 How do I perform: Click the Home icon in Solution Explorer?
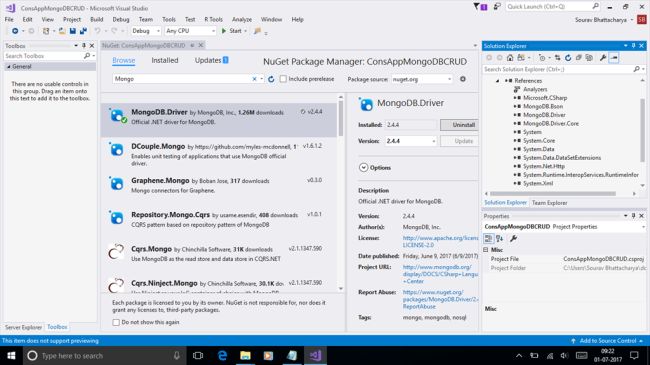[x=510, y=58]
